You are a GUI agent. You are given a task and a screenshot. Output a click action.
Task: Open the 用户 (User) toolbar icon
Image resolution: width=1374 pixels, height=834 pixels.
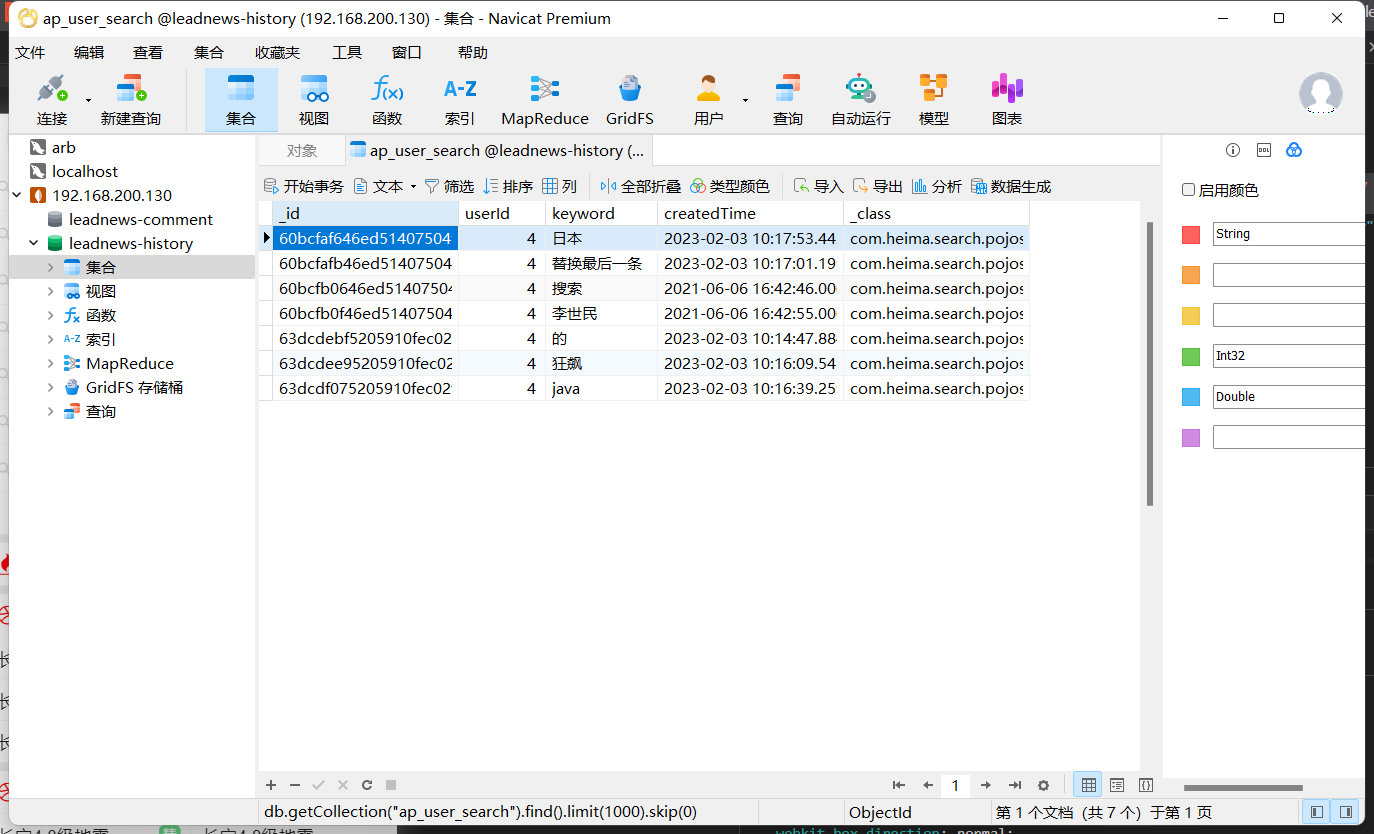click(708, 99)
